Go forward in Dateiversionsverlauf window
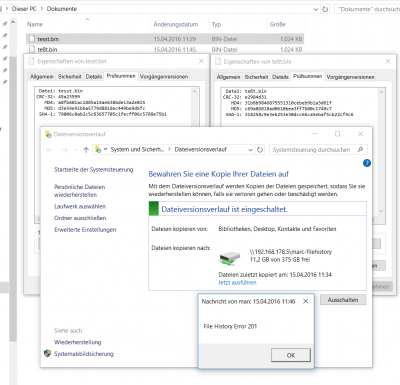This screenshot has height=385, width=400. [x=65, y=150]
